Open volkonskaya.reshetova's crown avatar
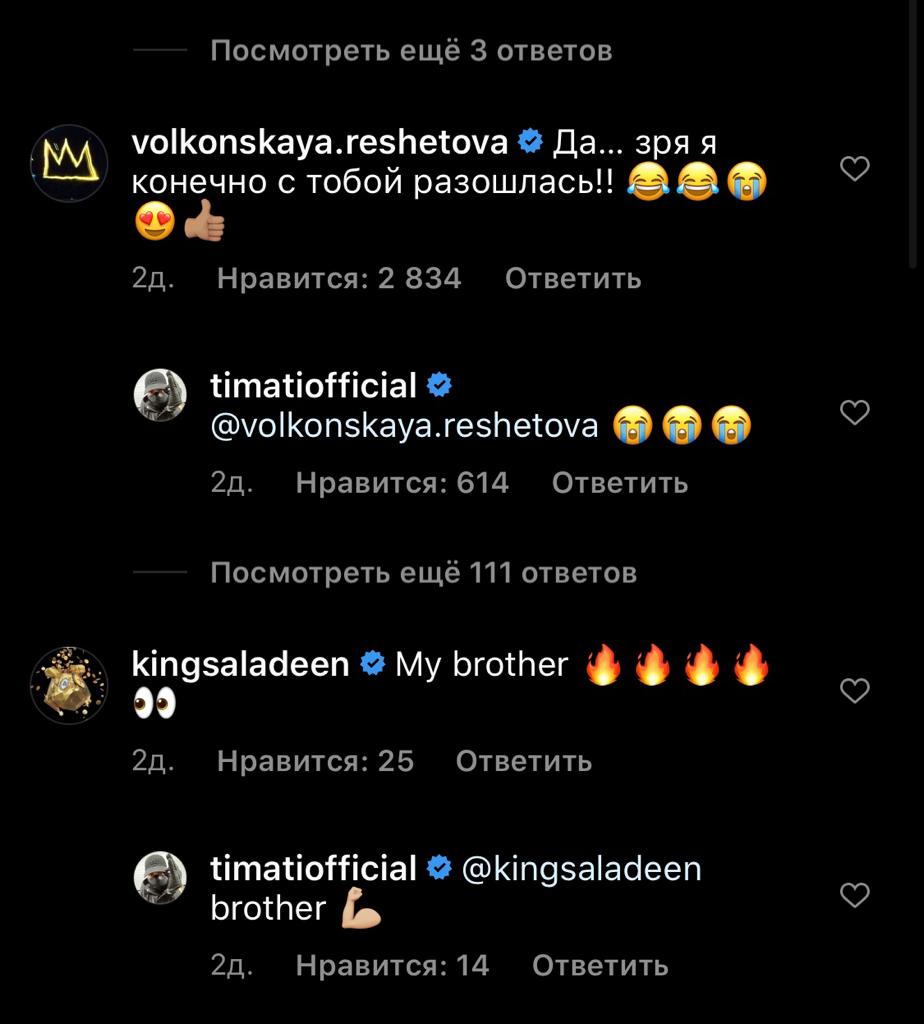 68,163
